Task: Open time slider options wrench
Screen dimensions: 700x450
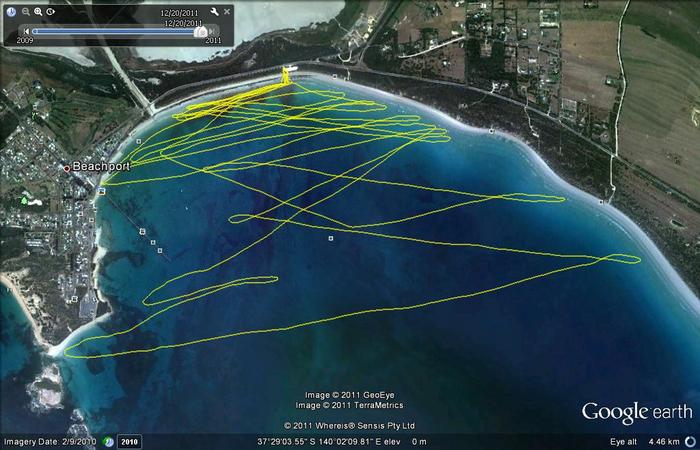Action: [x=213, y=11]
